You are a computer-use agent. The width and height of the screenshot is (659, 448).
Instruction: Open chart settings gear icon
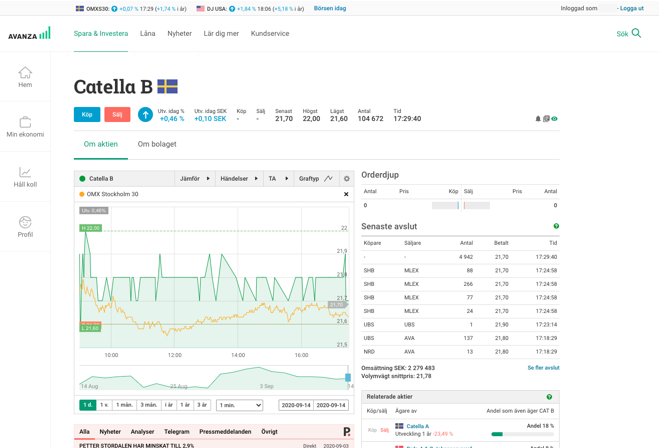coord(347,179)
